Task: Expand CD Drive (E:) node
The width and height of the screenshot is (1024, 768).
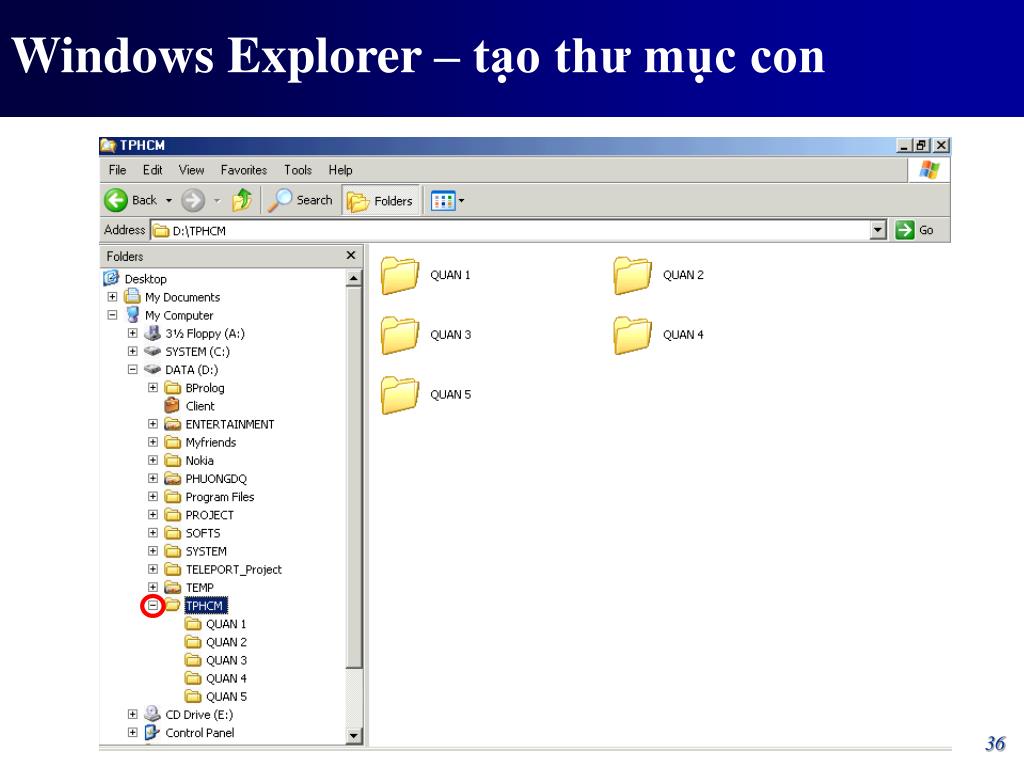Action: pyautogui.click(x=133, y=714)
